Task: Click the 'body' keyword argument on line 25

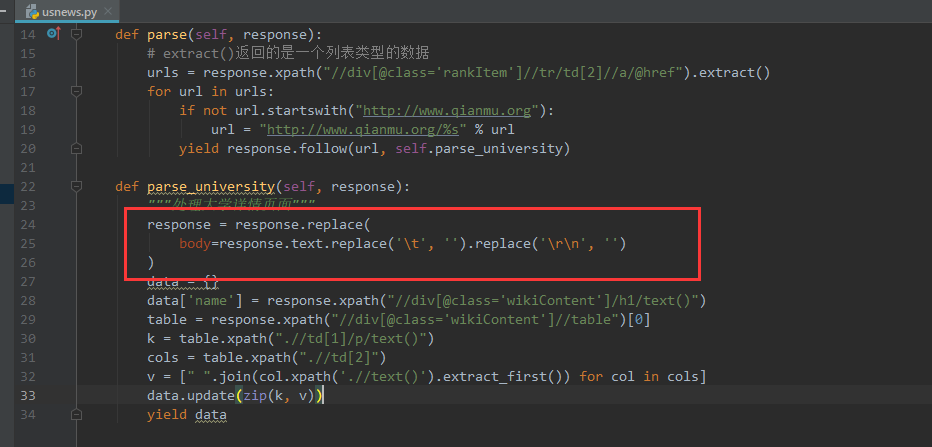Action: [195, 244]
